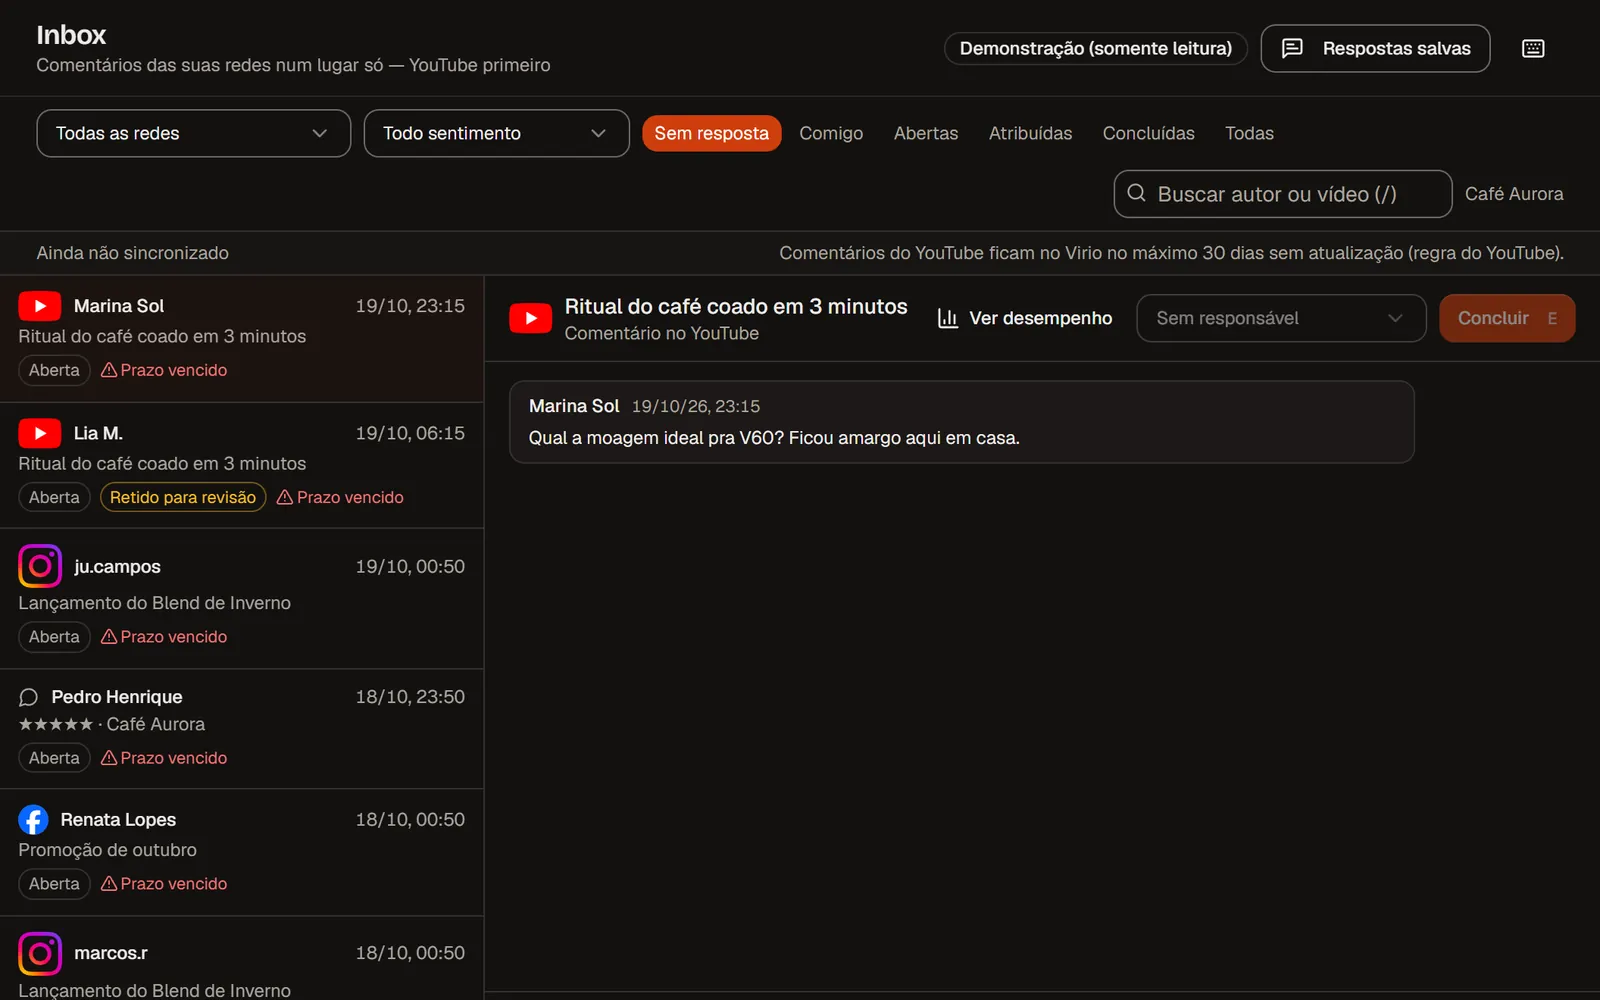This screenshot has width=1600, height=1000.
Task: Open Todas as redes network dropdown
Action: (193, 133)
